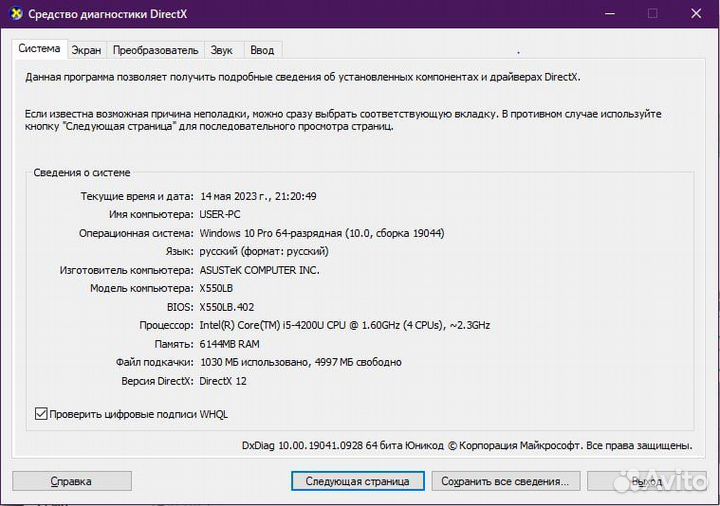Click the Файл подкачки label
Image resolution: width=720 pixels, height=506 pixels.
(154, 362)
